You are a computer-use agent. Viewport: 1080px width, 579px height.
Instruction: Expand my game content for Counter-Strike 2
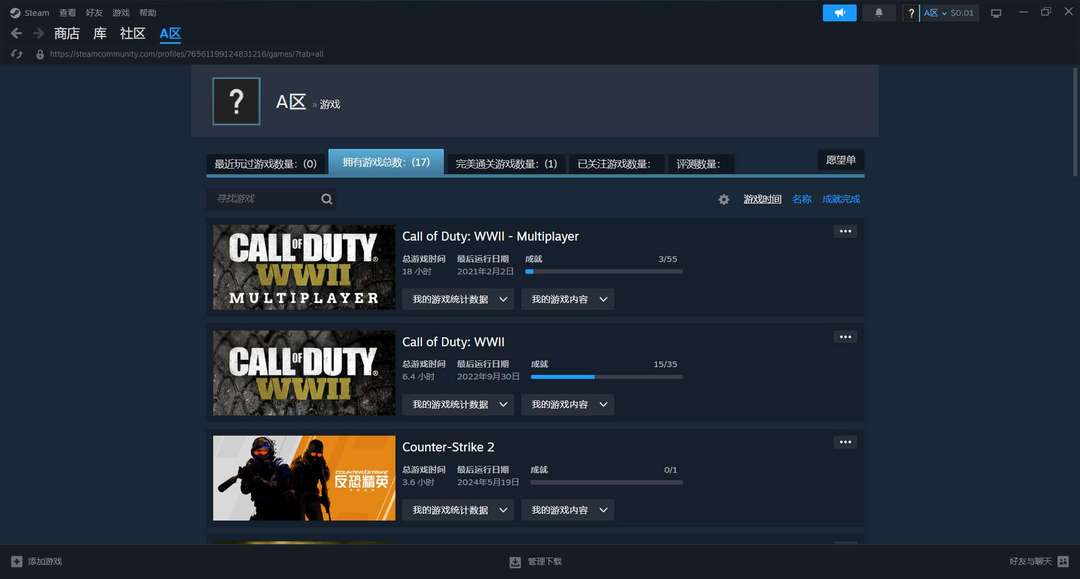pos(568,510)
